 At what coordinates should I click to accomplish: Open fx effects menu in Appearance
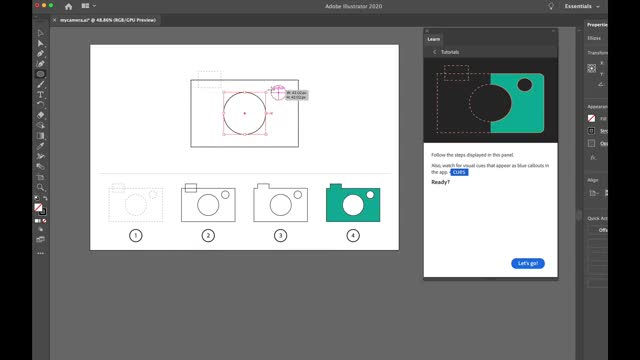pos(593,157)
